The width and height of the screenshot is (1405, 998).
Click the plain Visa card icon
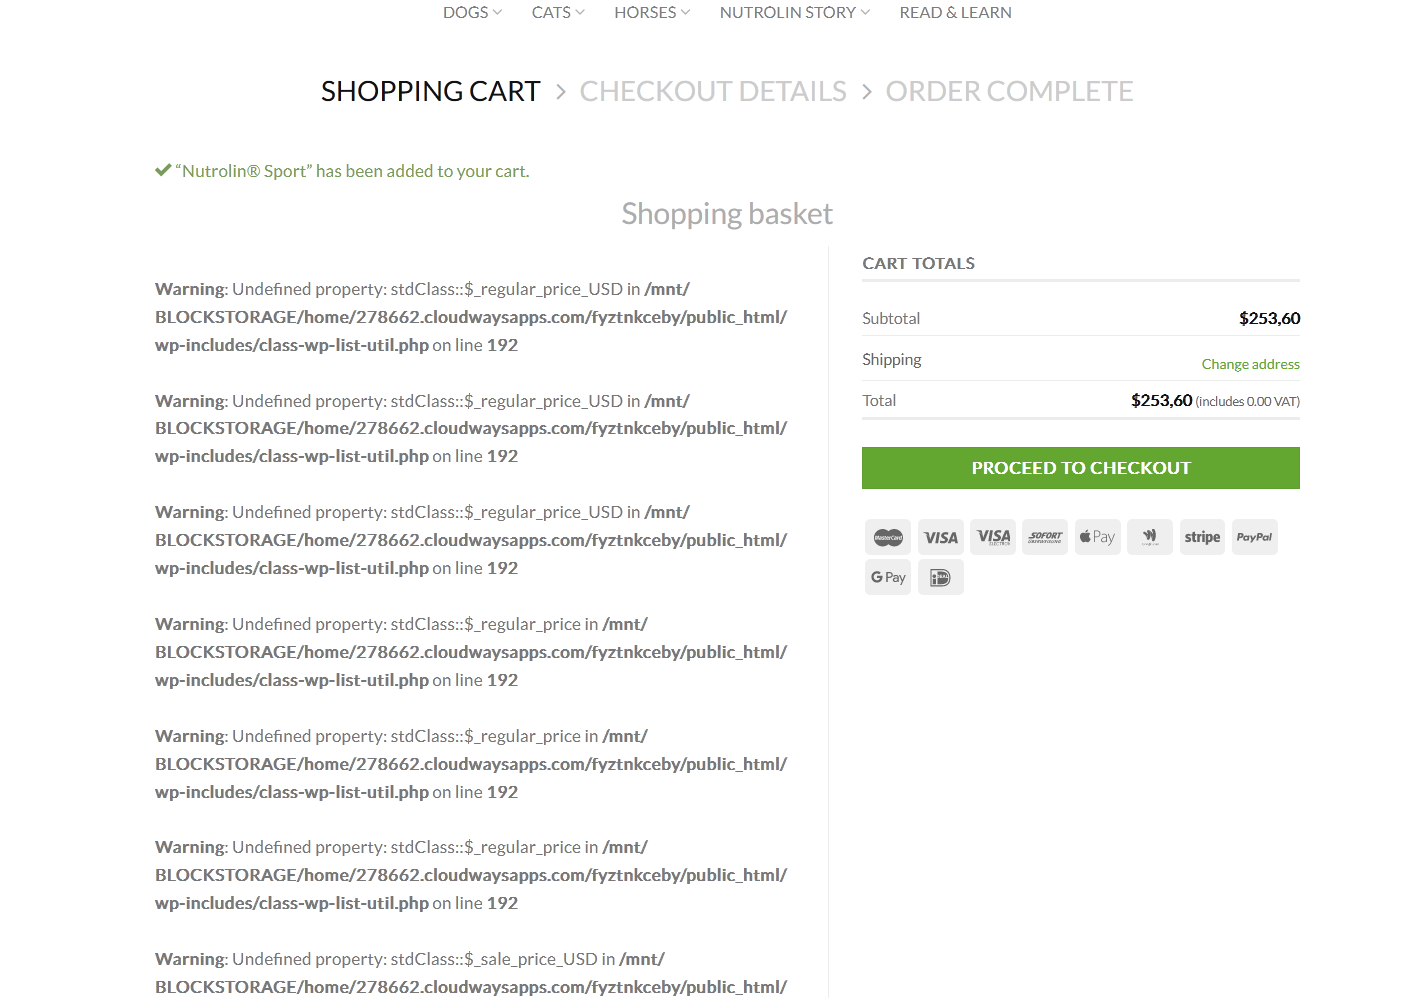click(940, 537)
